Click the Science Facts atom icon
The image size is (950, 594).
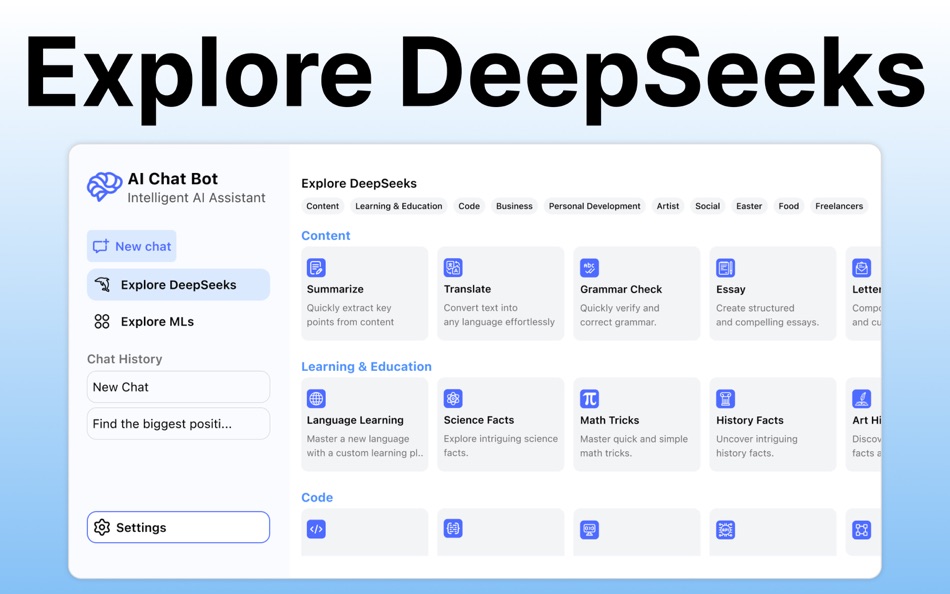453,398
